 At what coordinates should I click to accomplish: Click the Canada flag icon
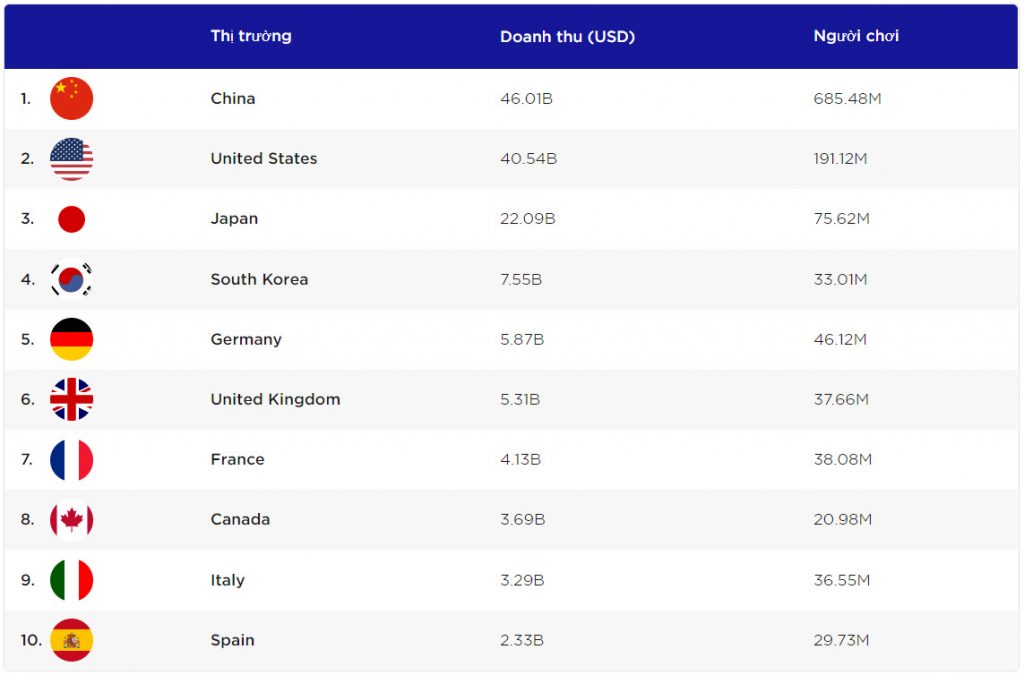click(x=71, y=520)
